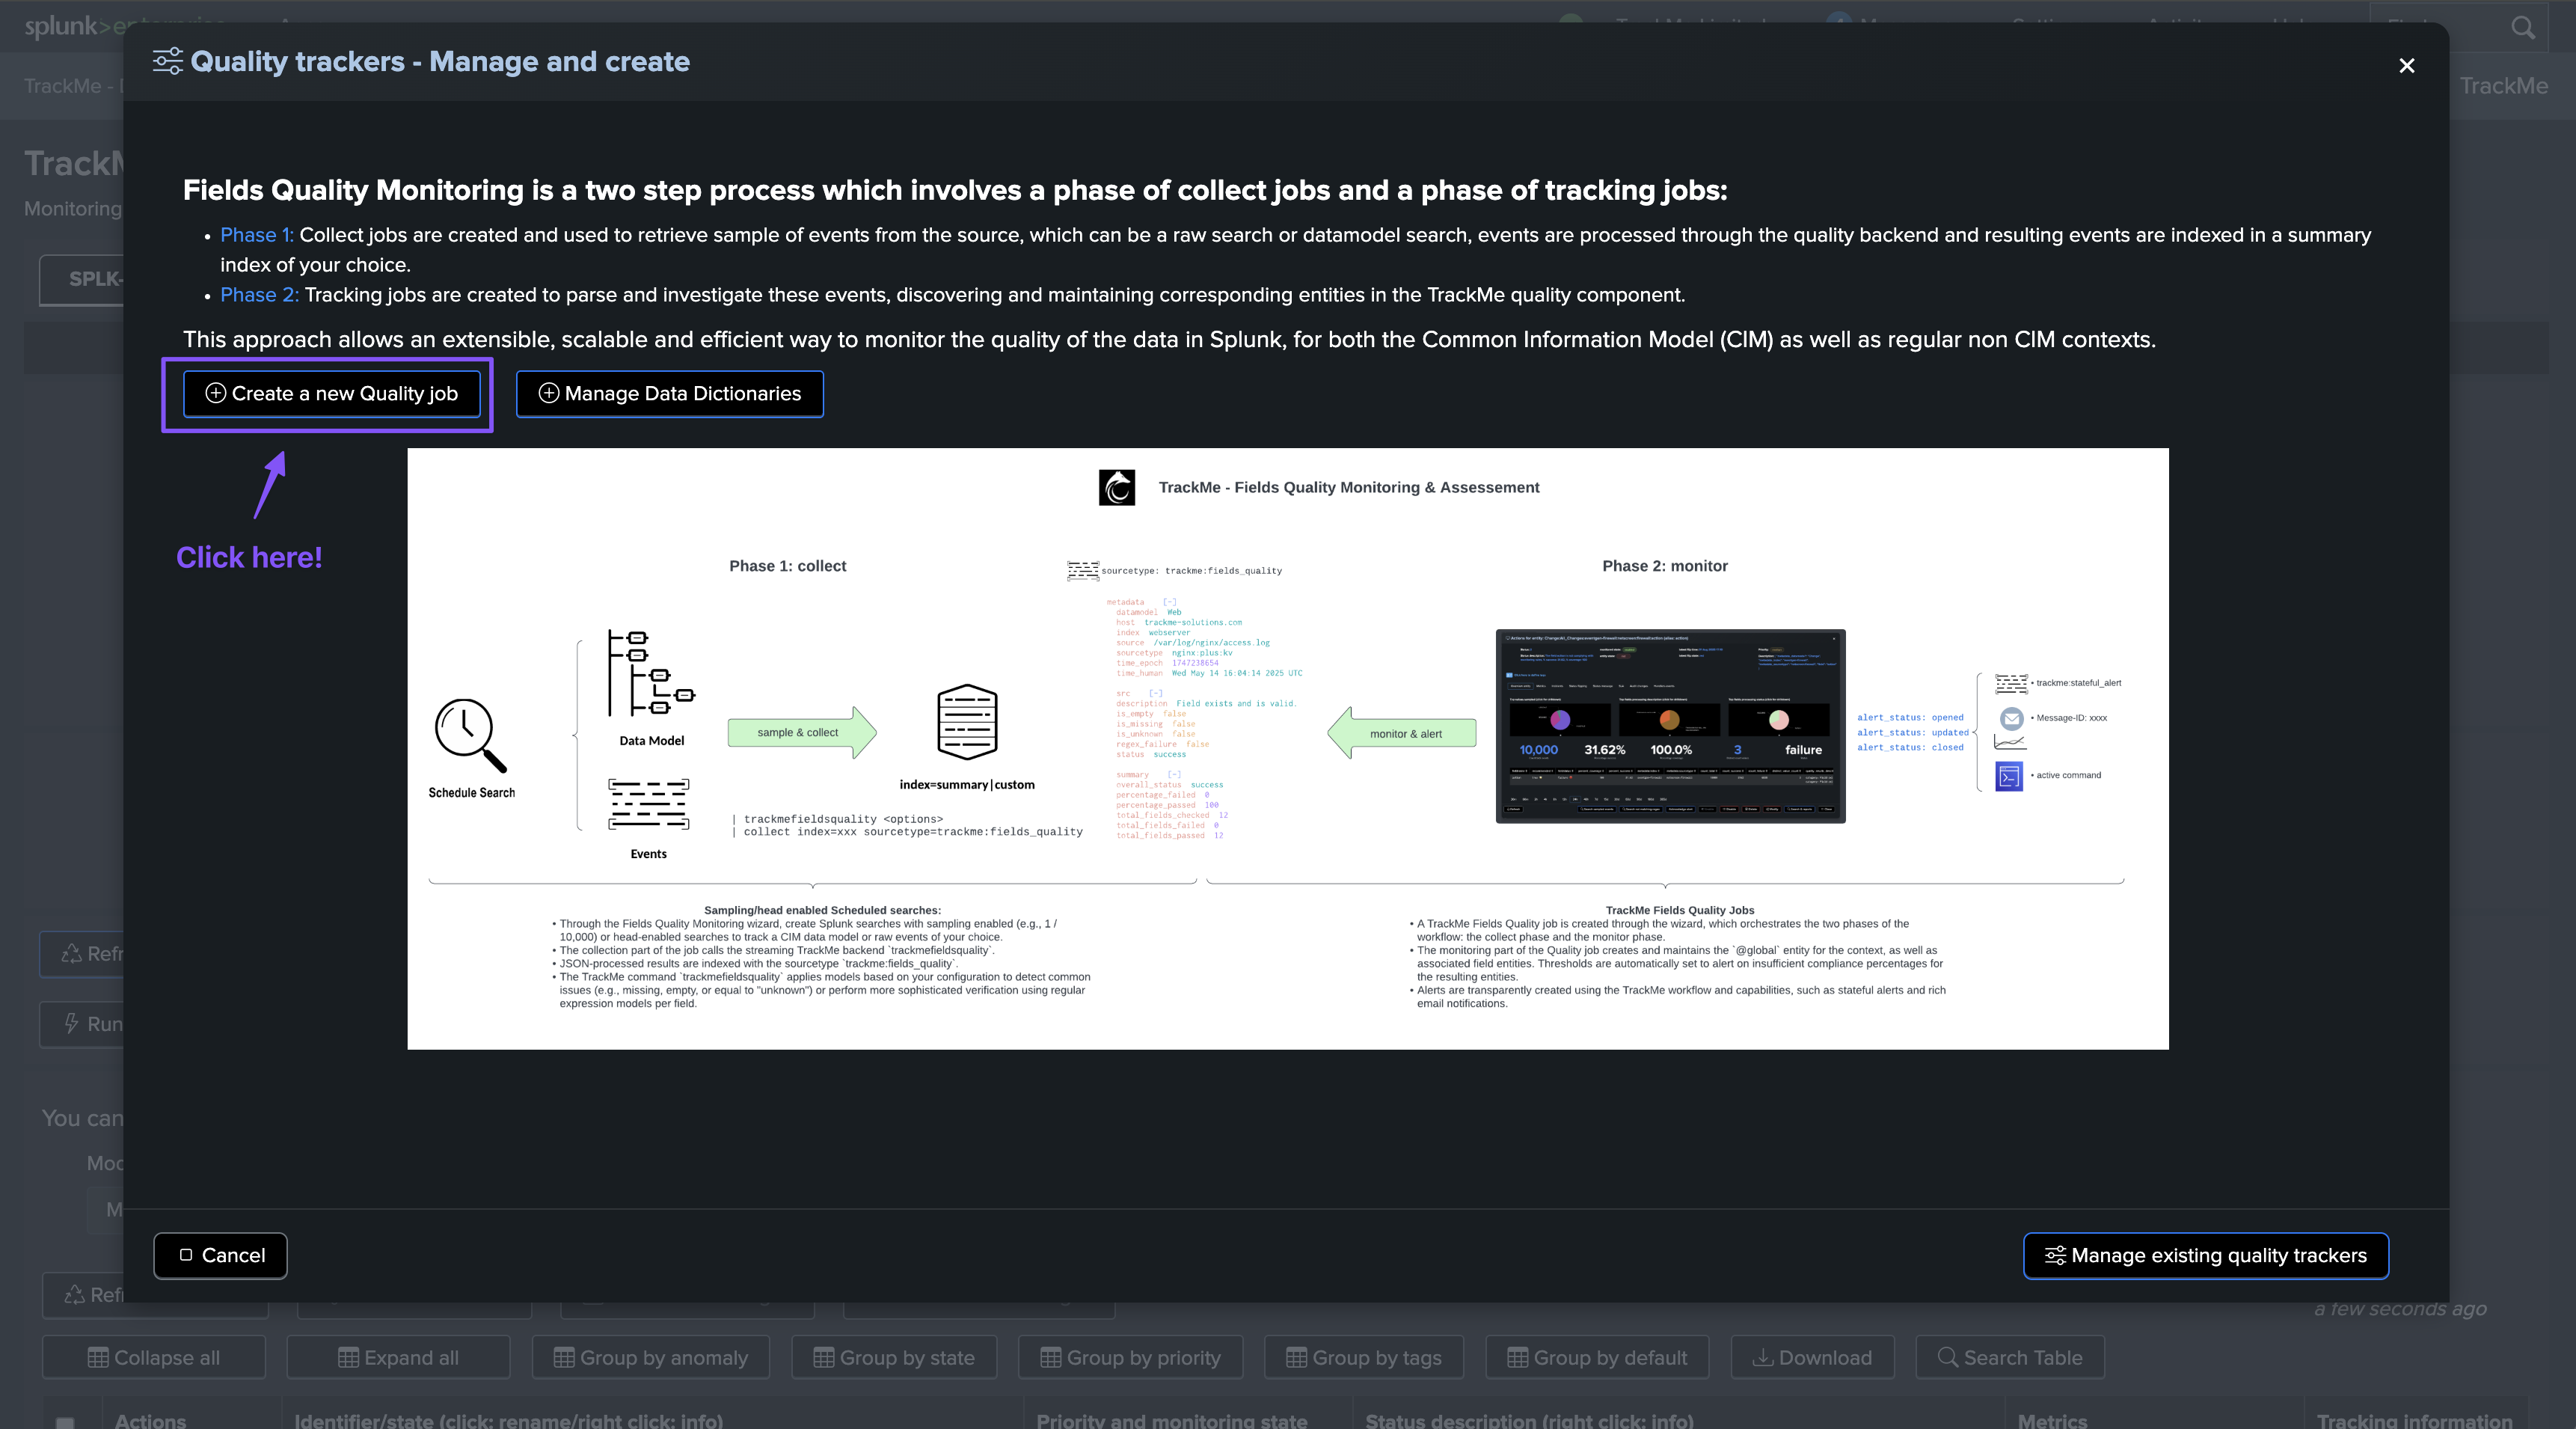Select Group by state in the background page

[894, 1357]
